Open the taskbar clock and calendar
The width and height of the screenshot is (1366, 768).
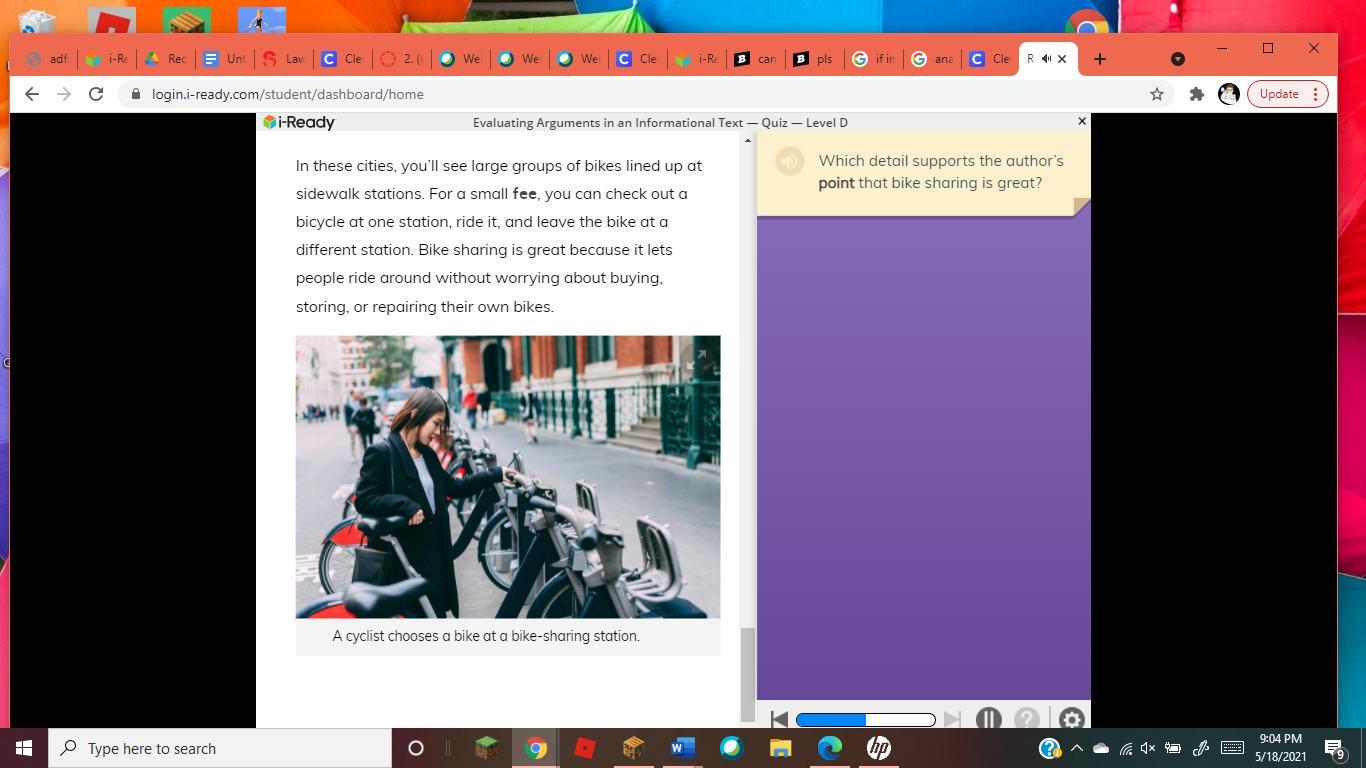[x=1281, y=748]
